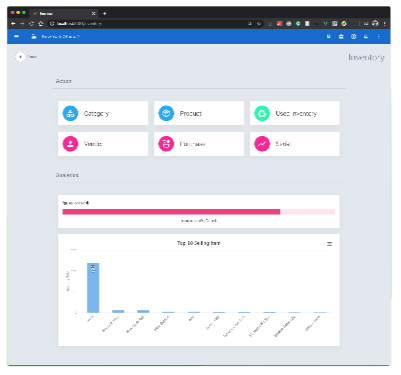Open the pink trend-line chart icon

[262, 144]
